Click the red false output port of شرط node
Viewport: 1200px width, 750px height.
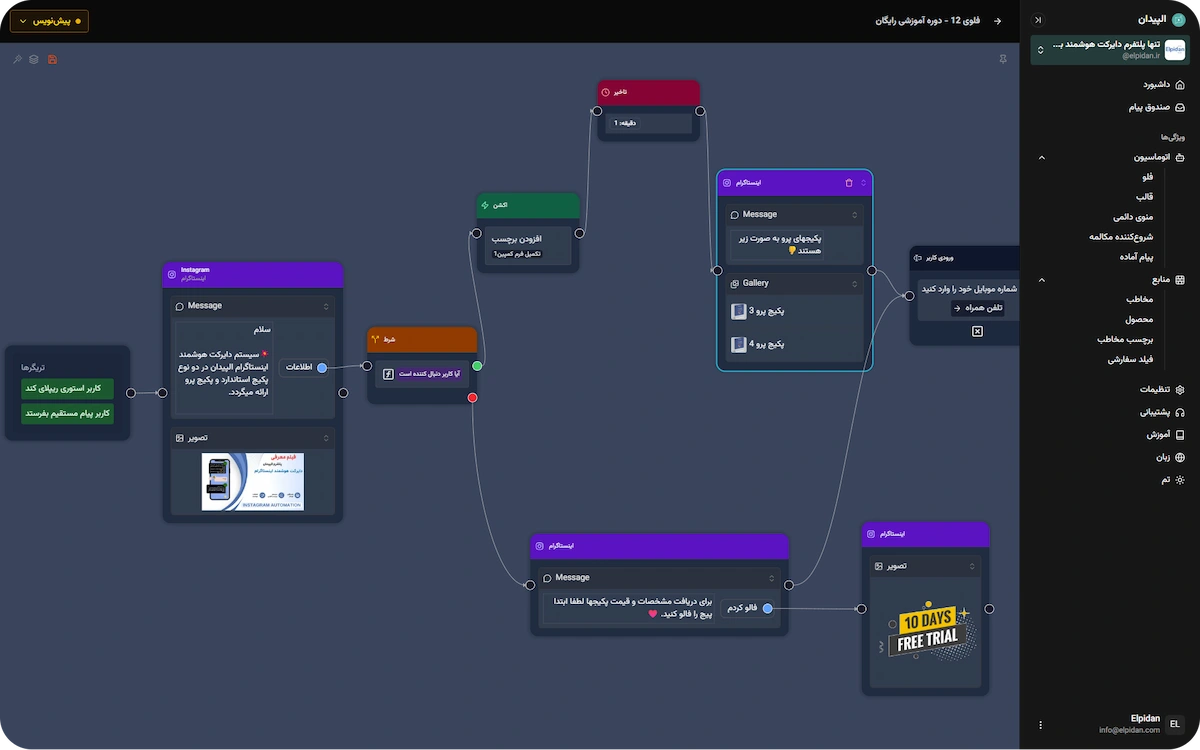point(472,398)
